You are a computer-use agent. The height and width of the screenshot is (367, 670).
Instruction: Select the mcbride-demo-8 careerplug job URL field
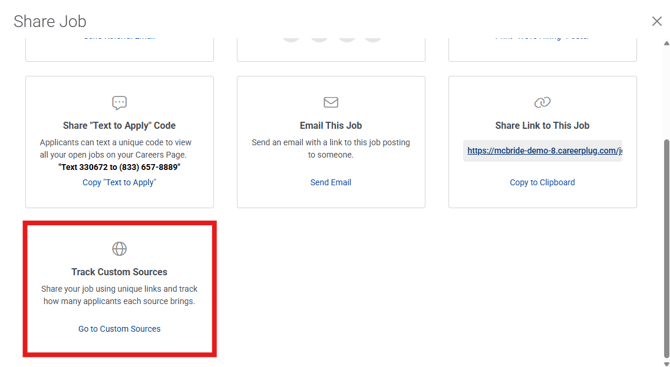tap(543, 151)
